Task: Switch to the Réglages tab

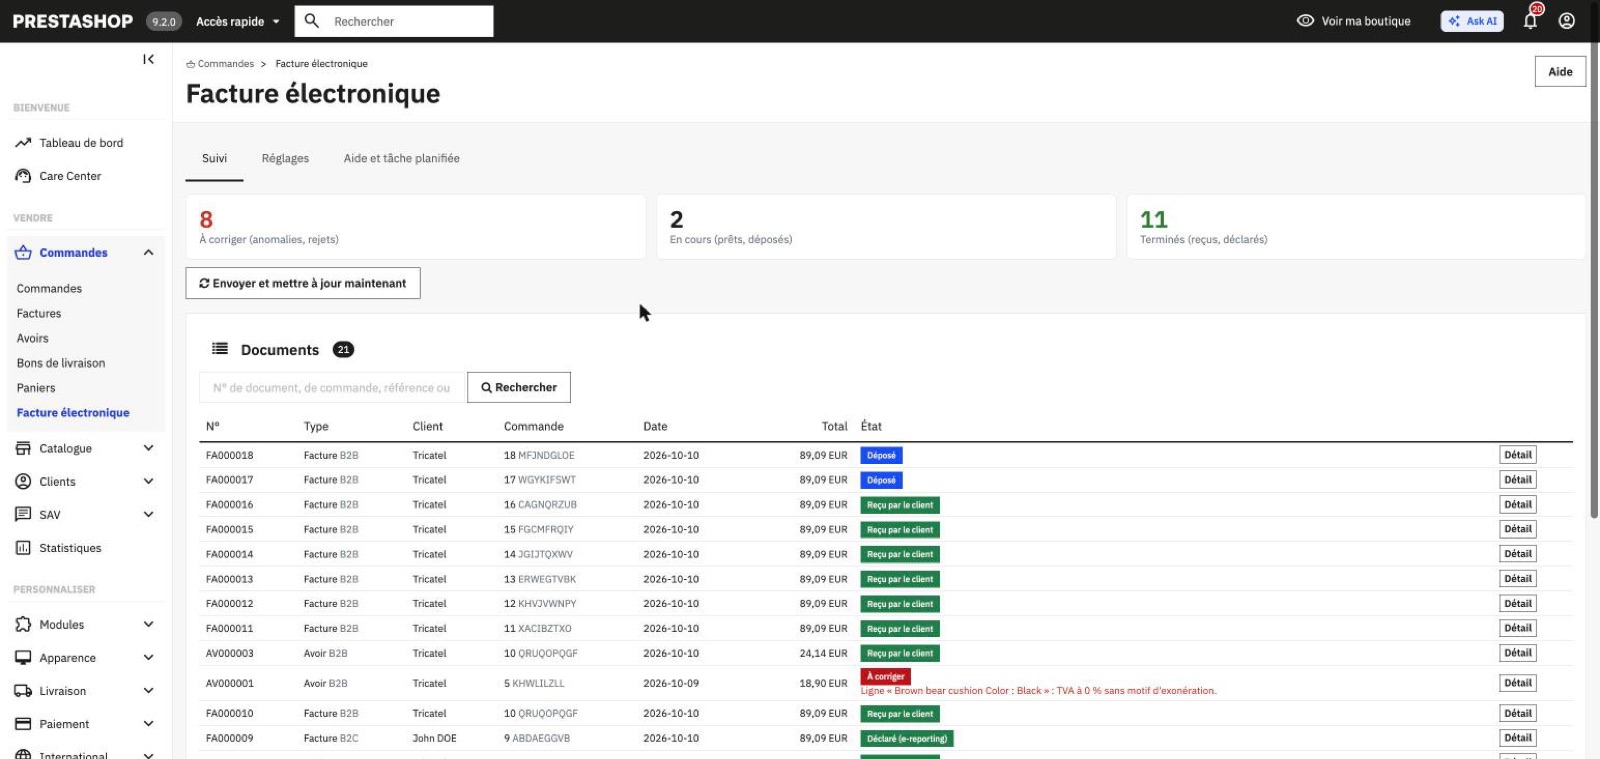Action: 285,158
